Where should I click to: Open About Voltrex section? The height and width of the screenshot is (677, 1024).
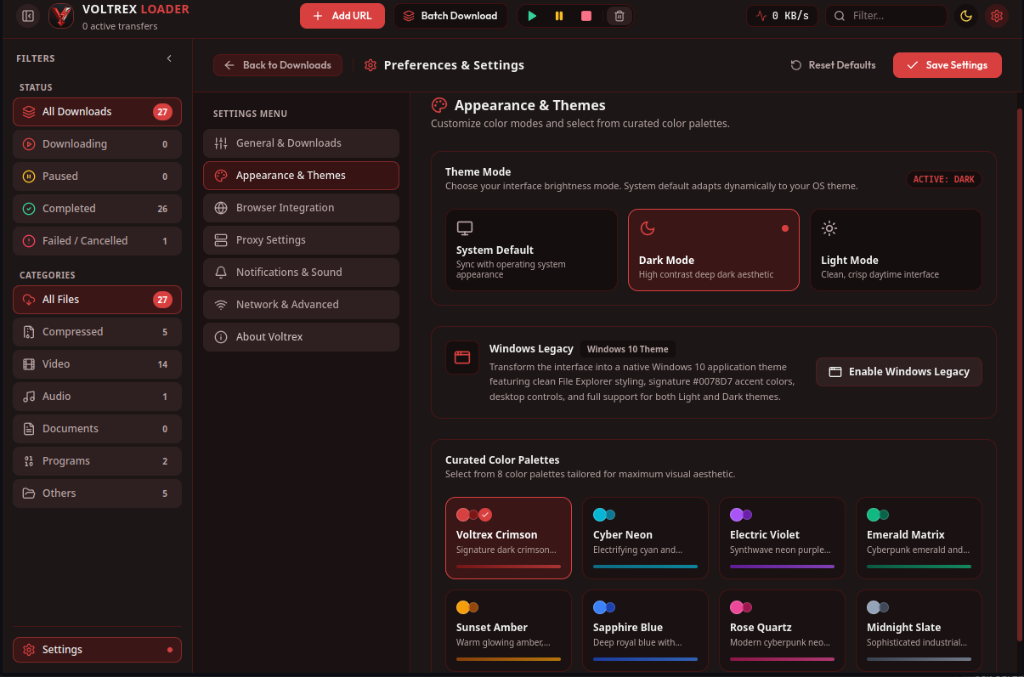coord(301,337)
